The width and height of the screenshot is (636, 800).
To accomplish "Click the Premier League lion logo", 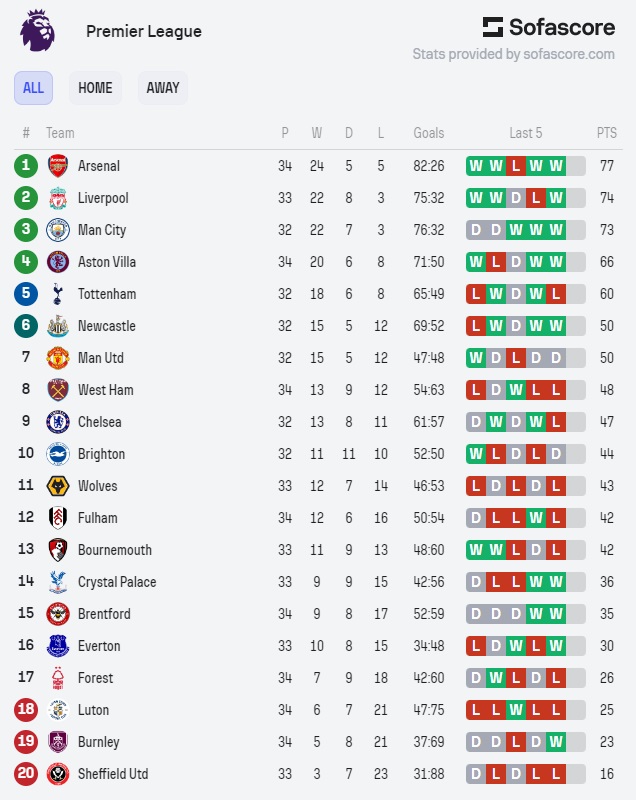I will click(37, 31).
